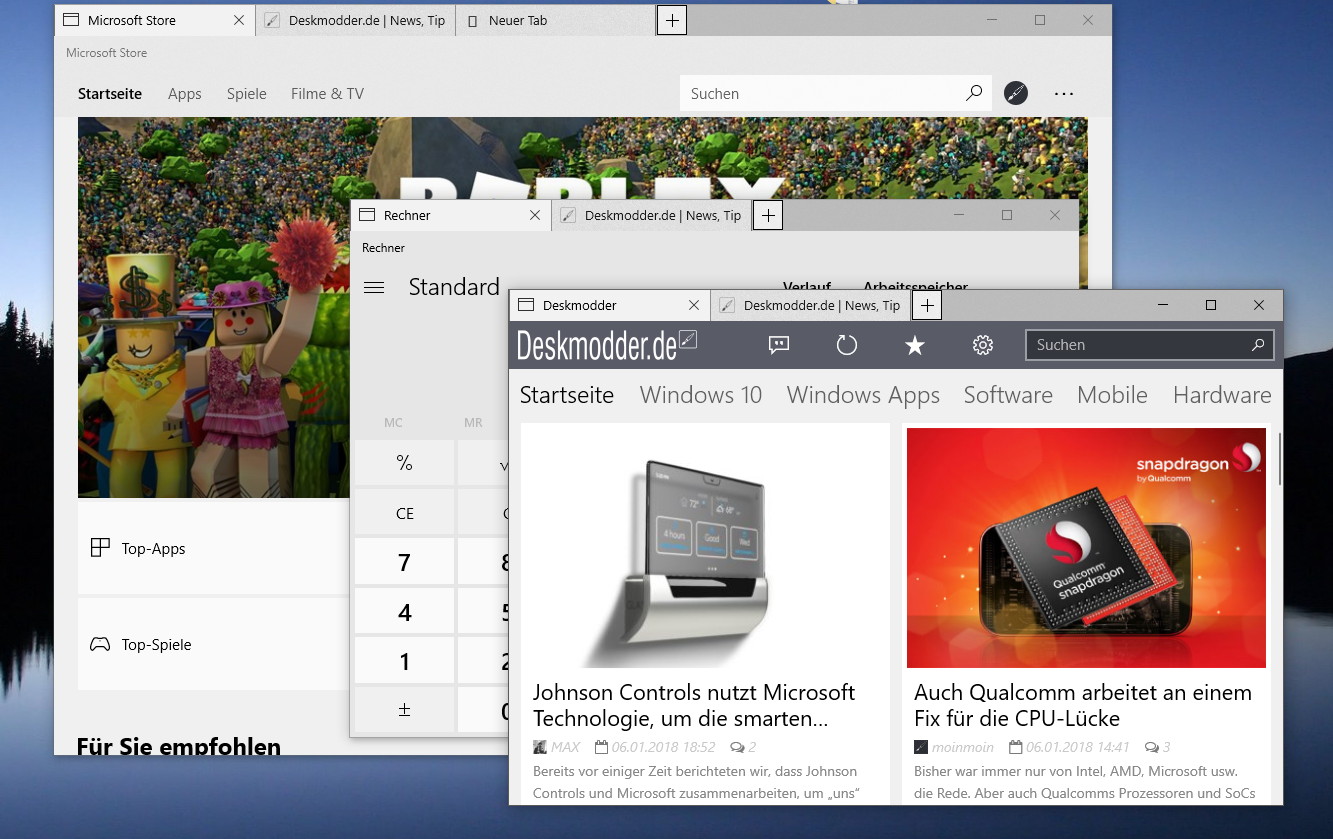Select Spiele in Microsoft Store navigation
Image resolution: width=1333 pixels, height=839 pixels.
(246, 94)
